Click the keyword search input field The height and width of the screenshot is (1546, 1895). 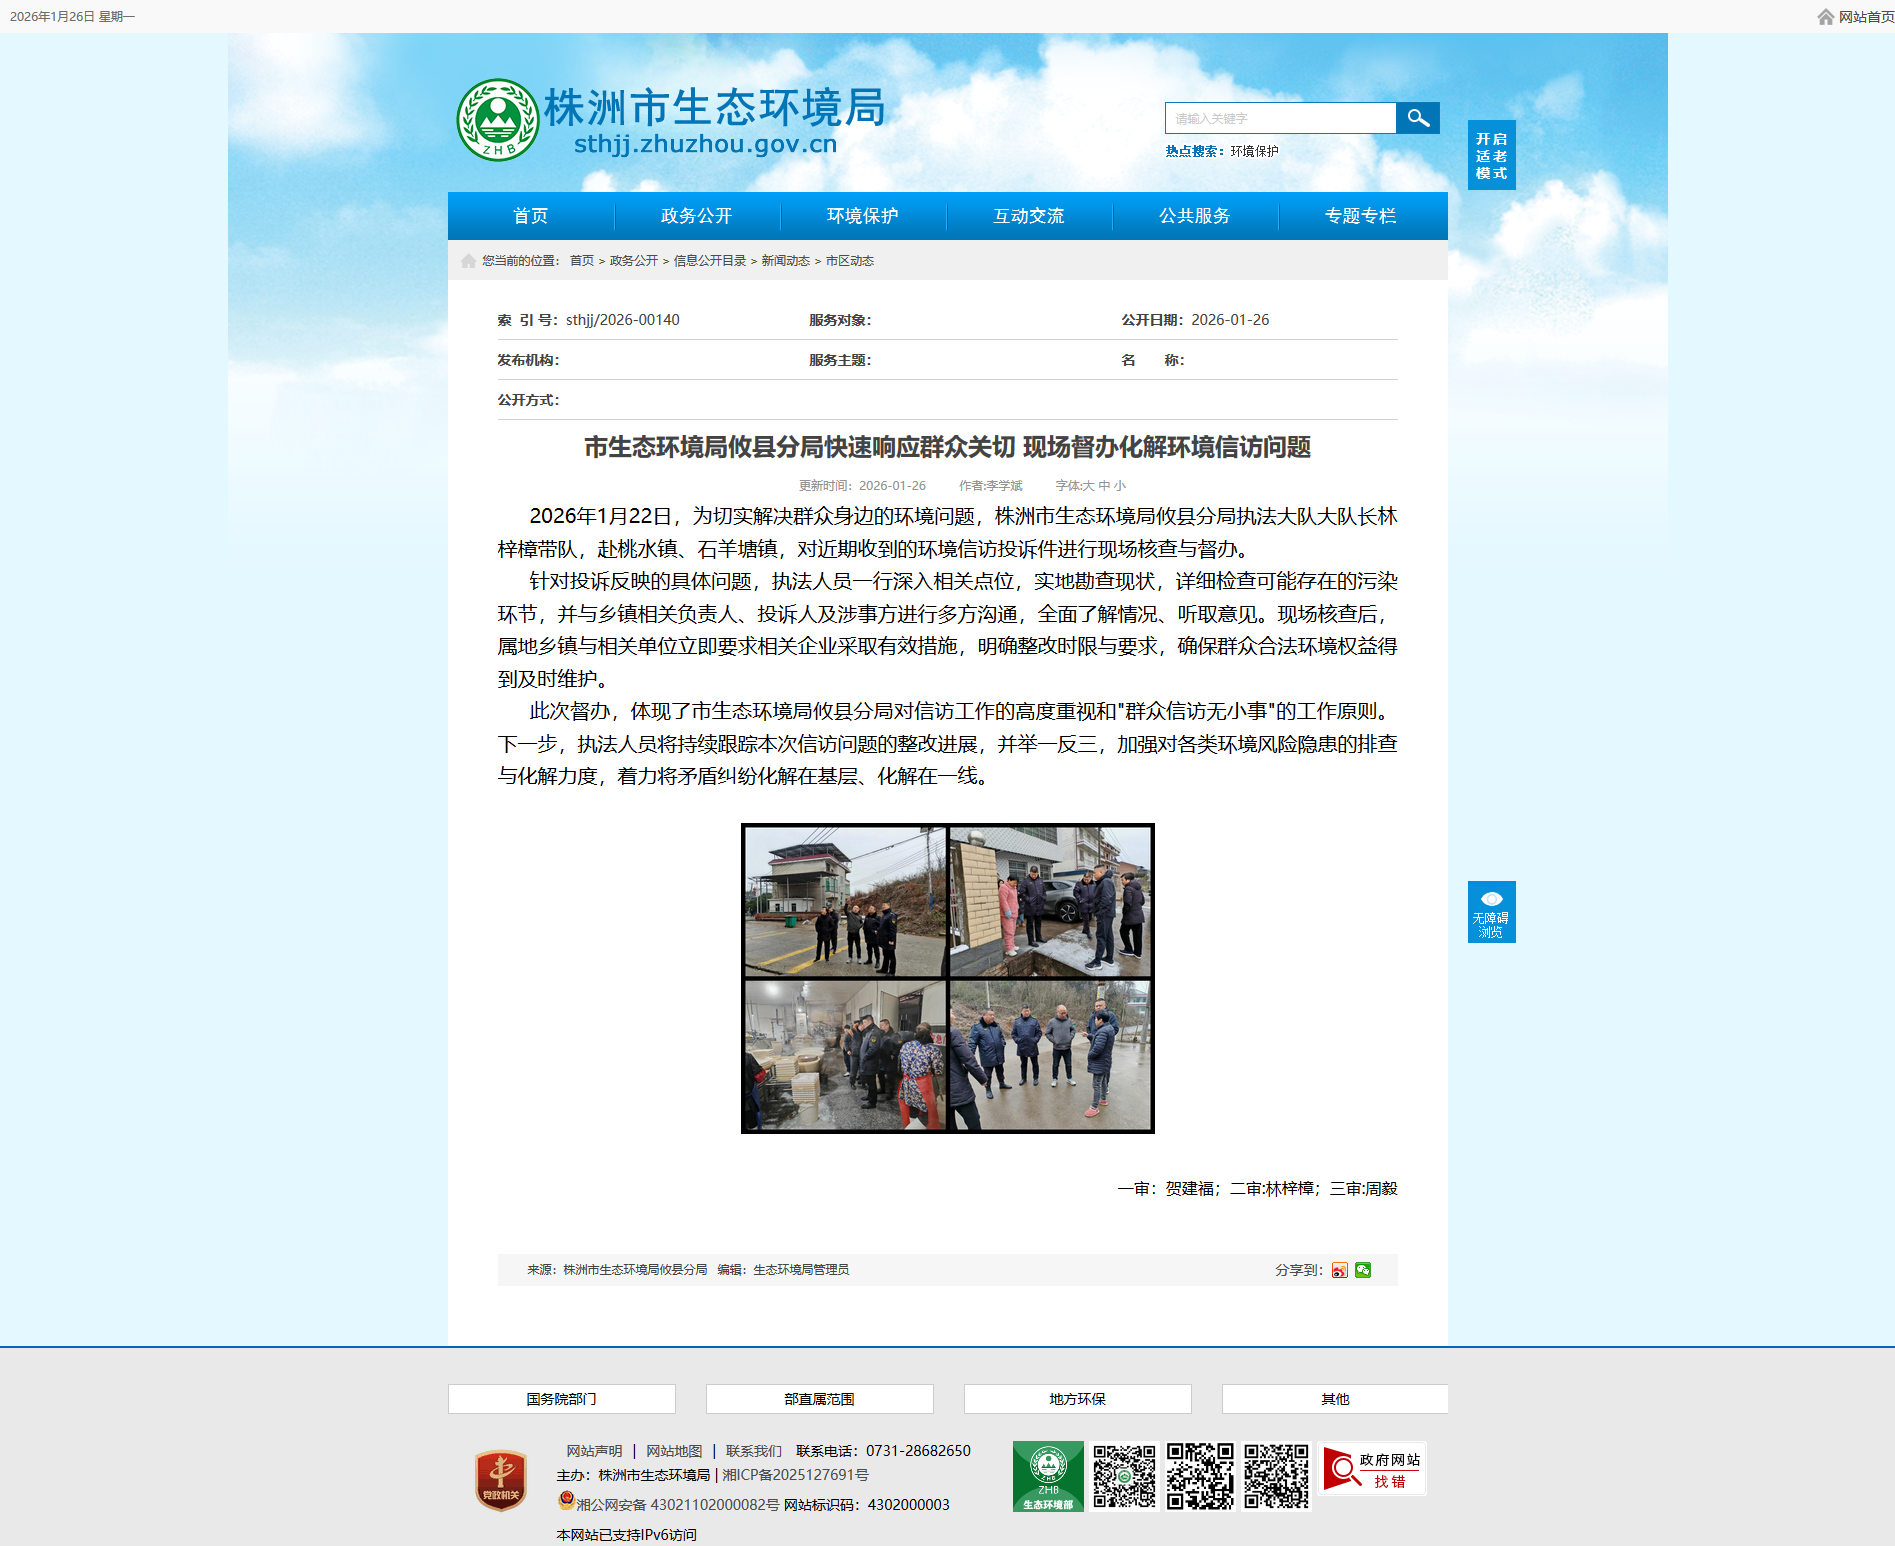tap(1280, 118)
